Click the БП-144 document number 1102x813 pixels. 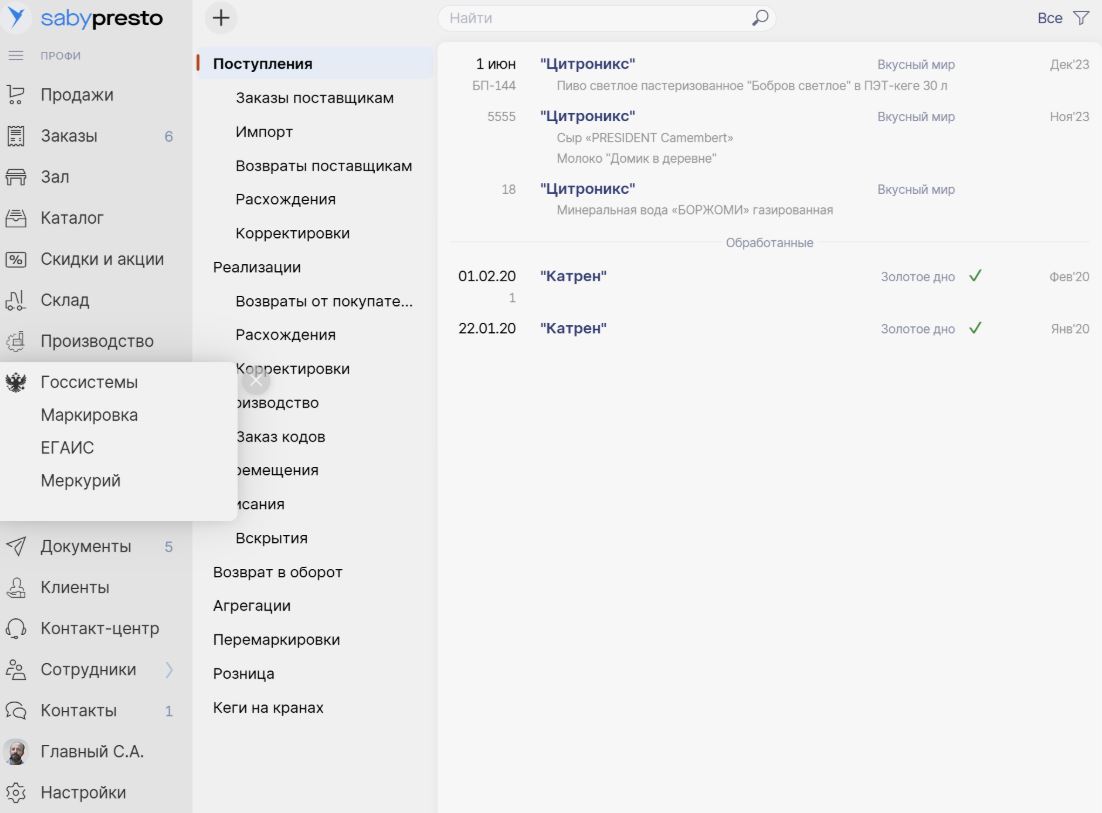tap(493, 86)
